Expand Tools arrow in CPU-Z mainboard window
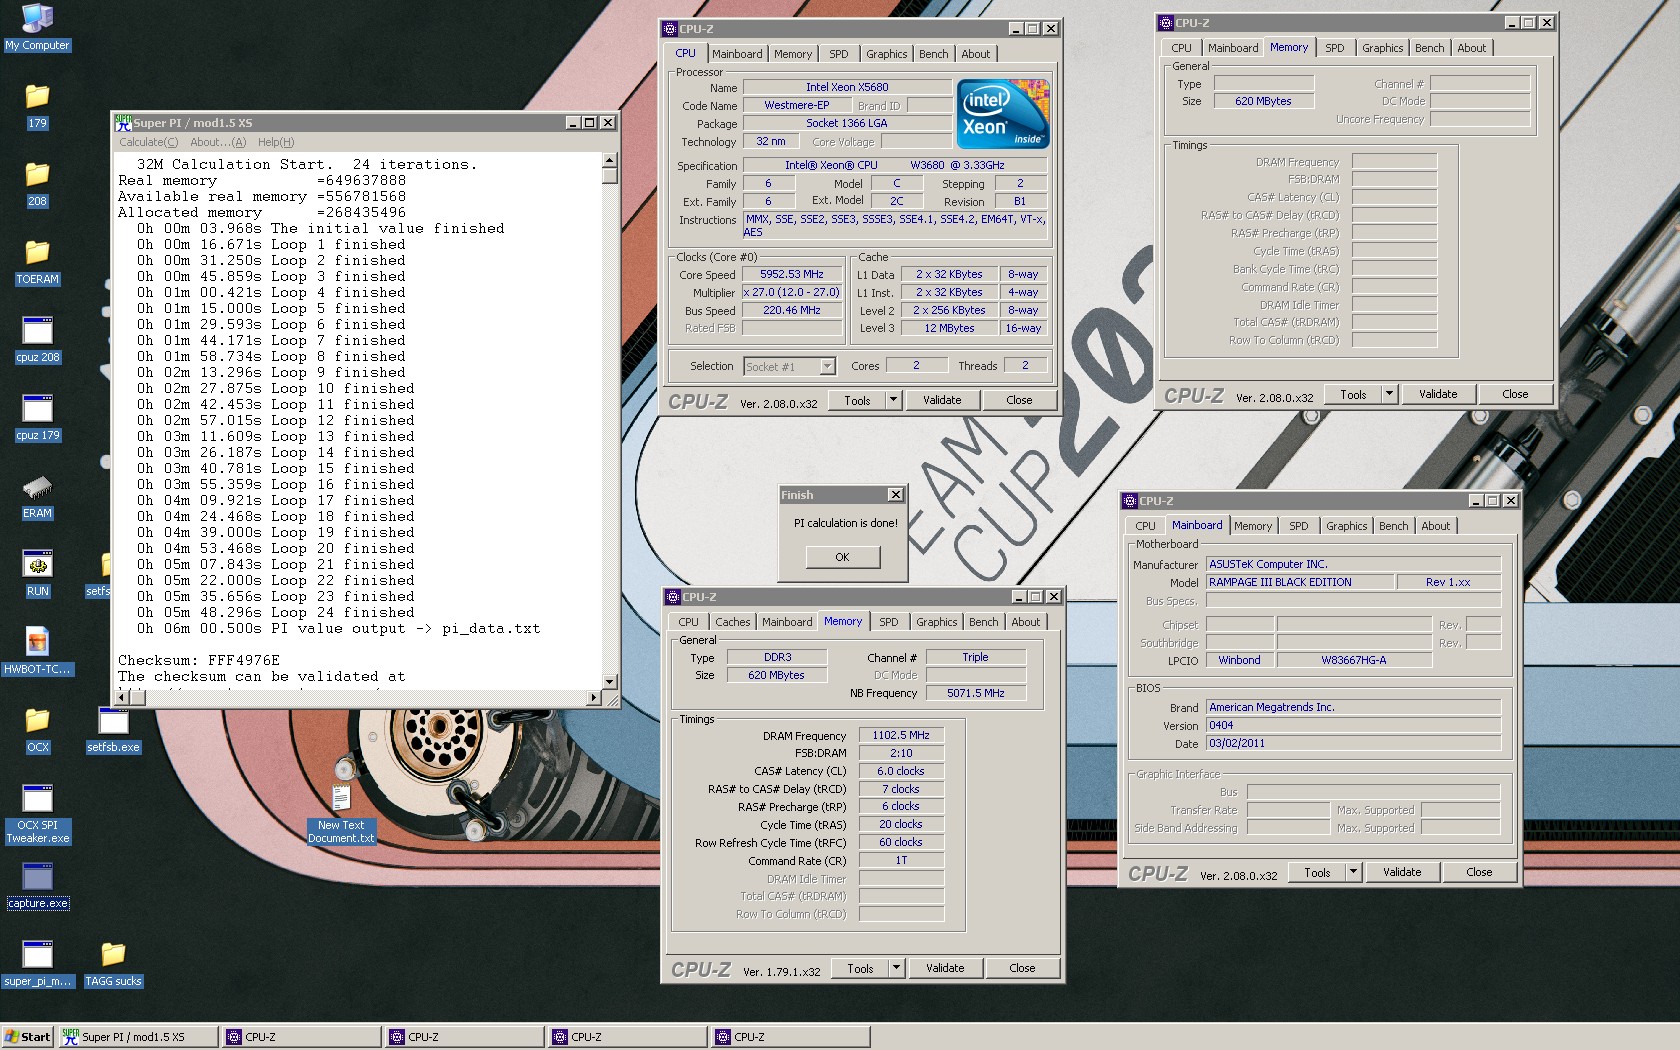Viewport: 1680px width, 1050px height. [1353, 872]
